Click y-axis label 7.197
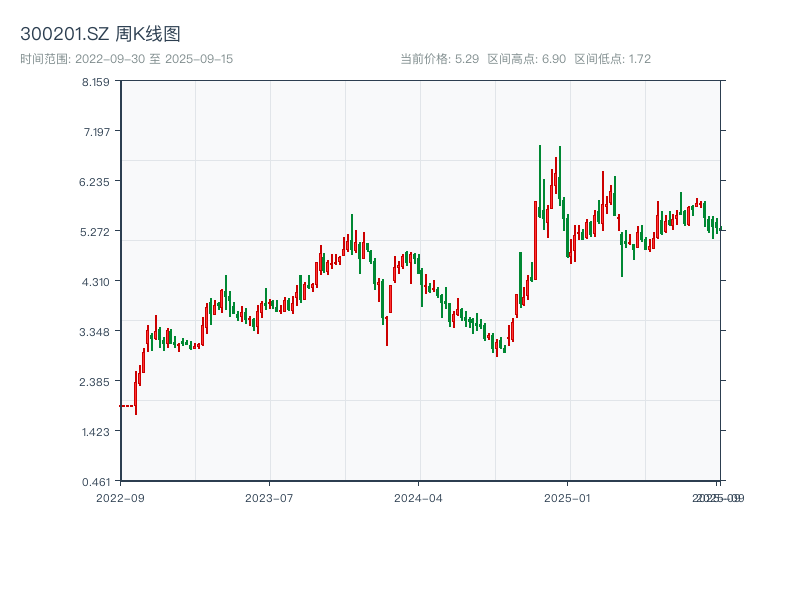 coord(96,132)
